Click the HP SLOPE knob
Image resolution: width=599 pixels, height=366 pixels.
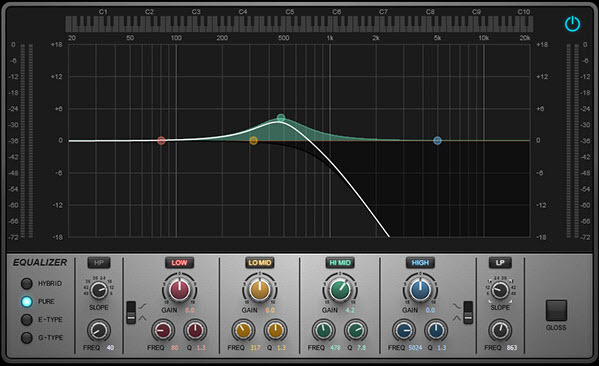tap(99, 291)
